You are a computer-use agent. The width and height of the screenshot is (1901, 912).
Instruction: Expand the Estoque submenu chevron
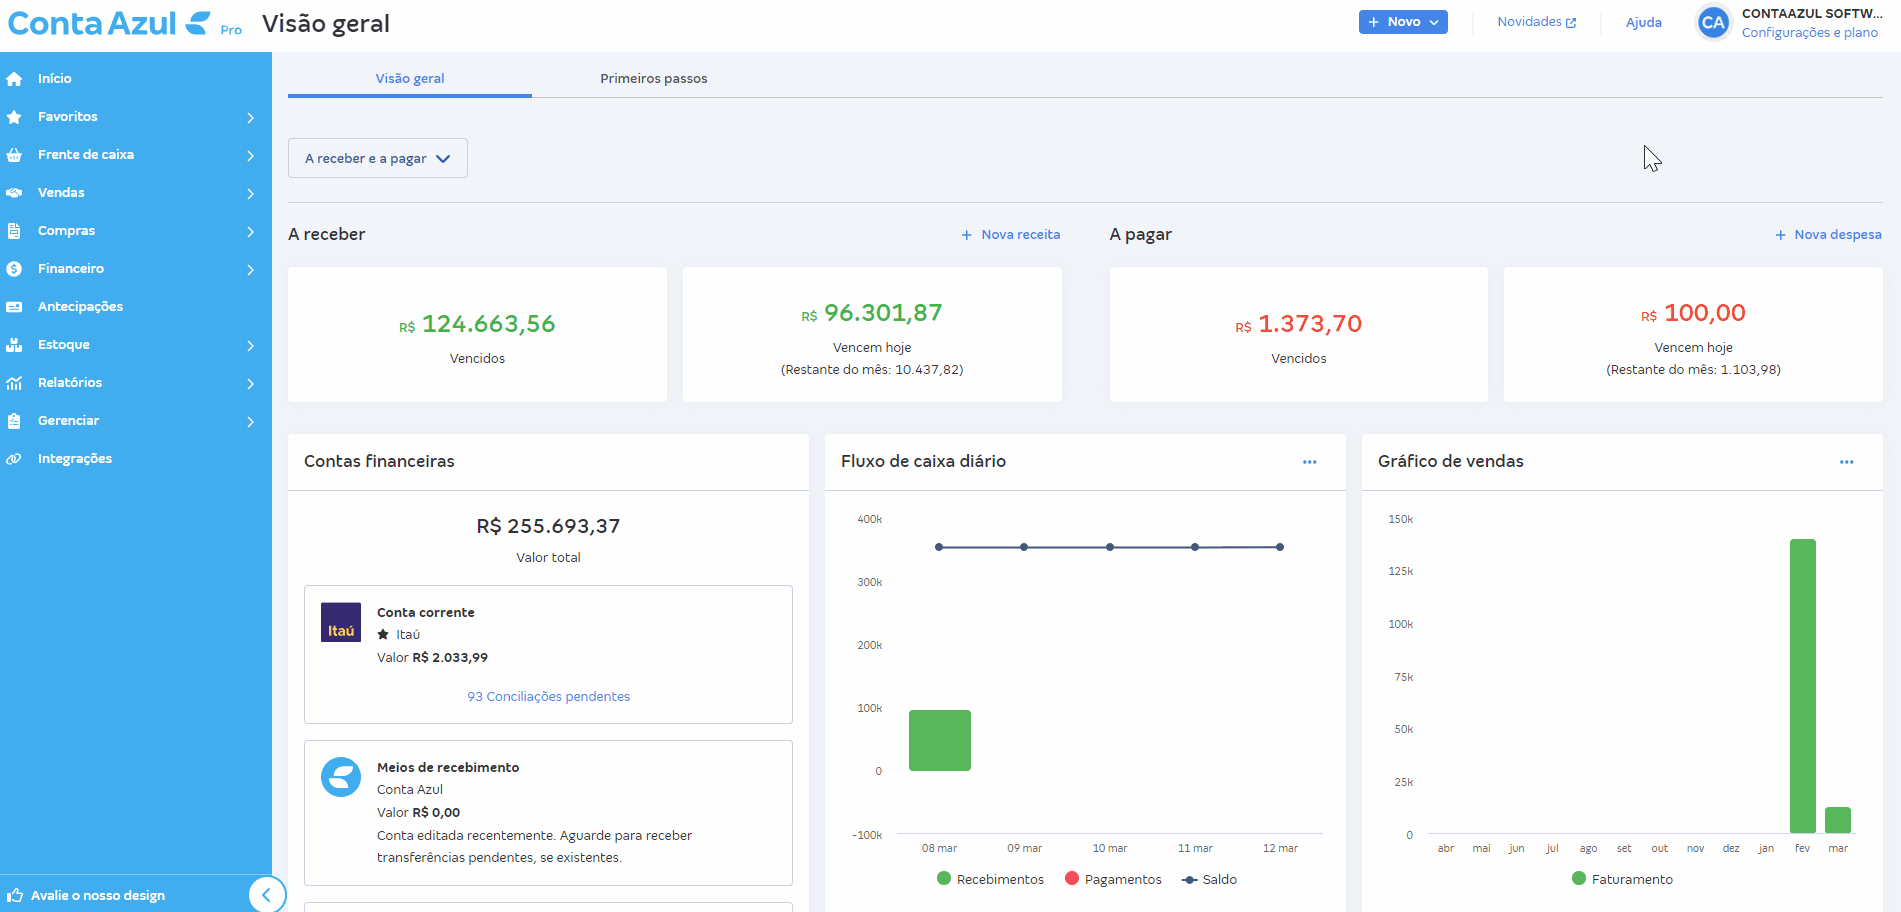tap(250, 346)
